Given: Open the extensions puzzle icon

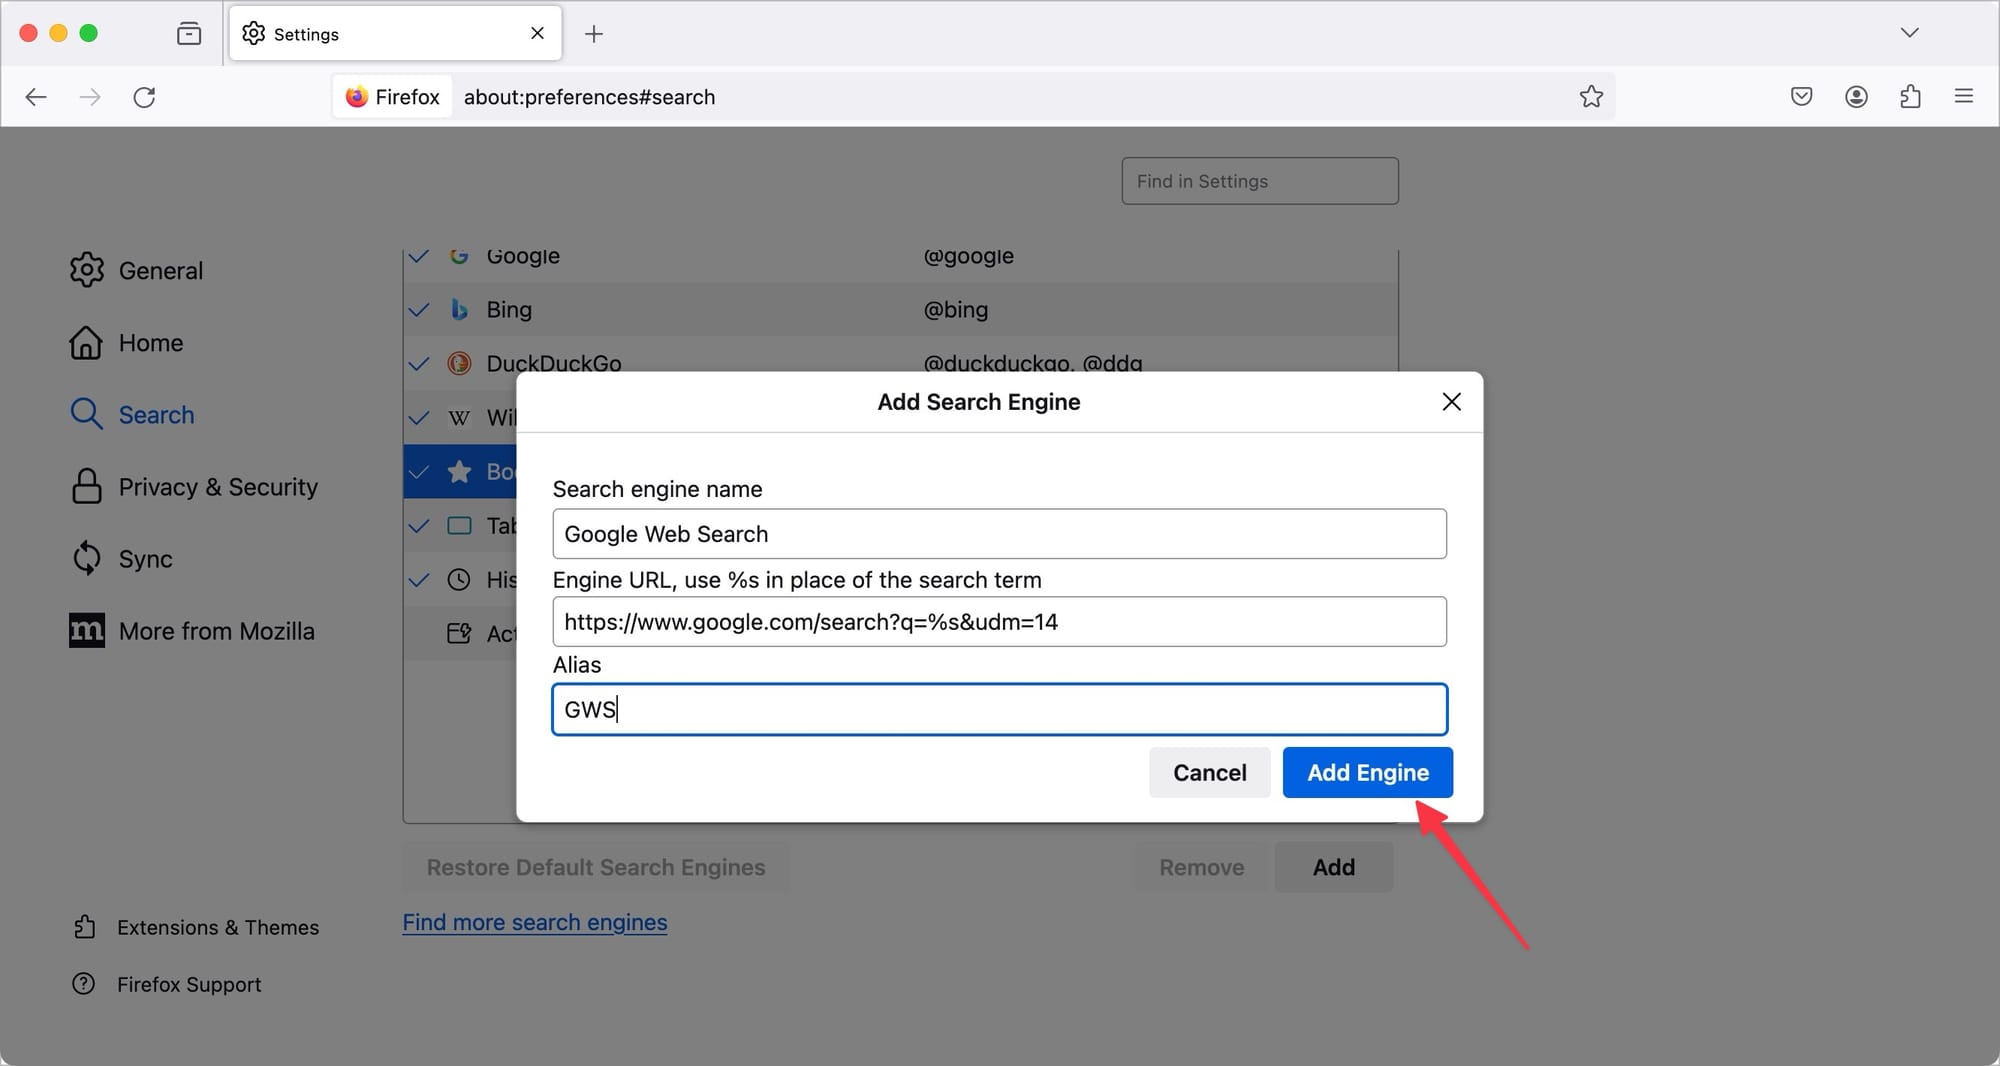Looking at the screenshot, I should (x=1910, y=97).
